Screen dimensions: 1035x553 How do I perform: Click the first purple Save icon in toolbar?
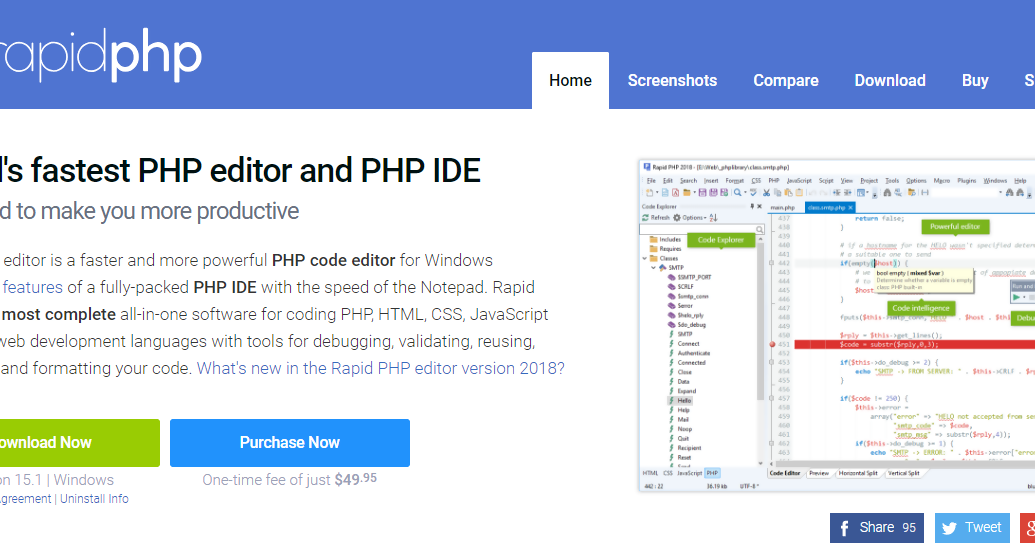pyautogui.click(x=702, y=193)
